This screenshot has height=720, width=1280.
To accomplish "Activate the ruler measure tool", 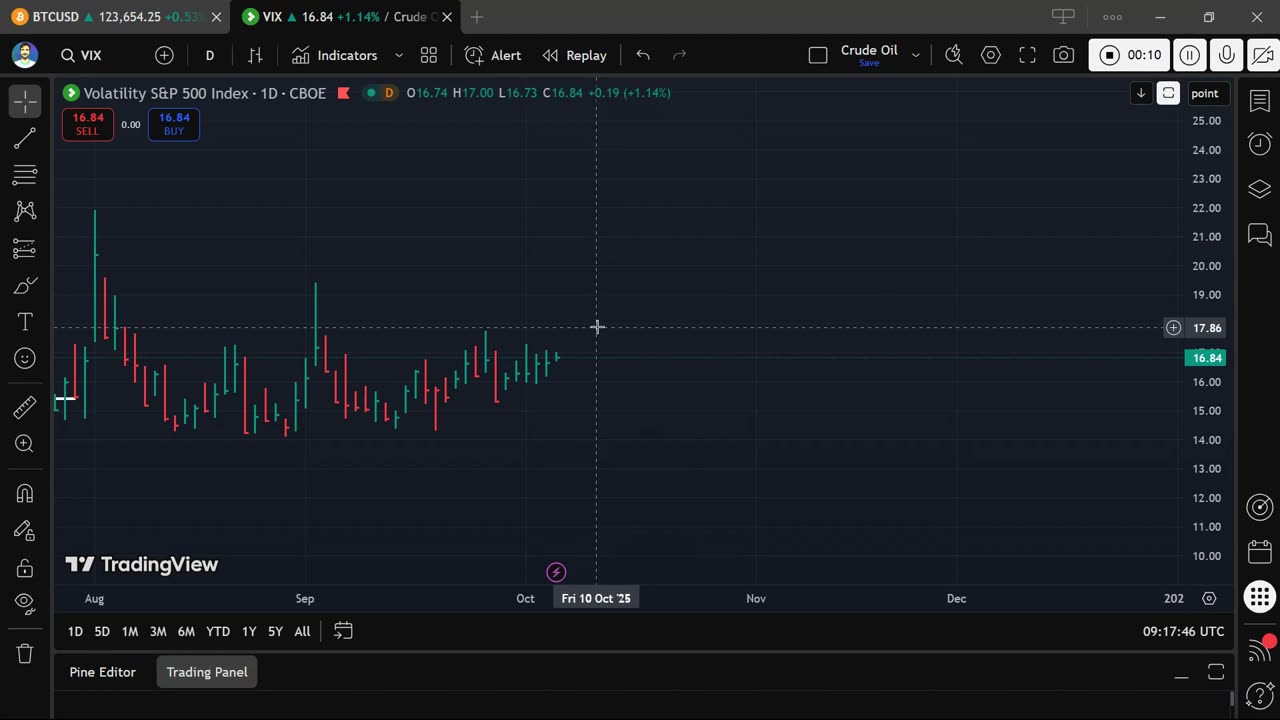I will 25,407.
